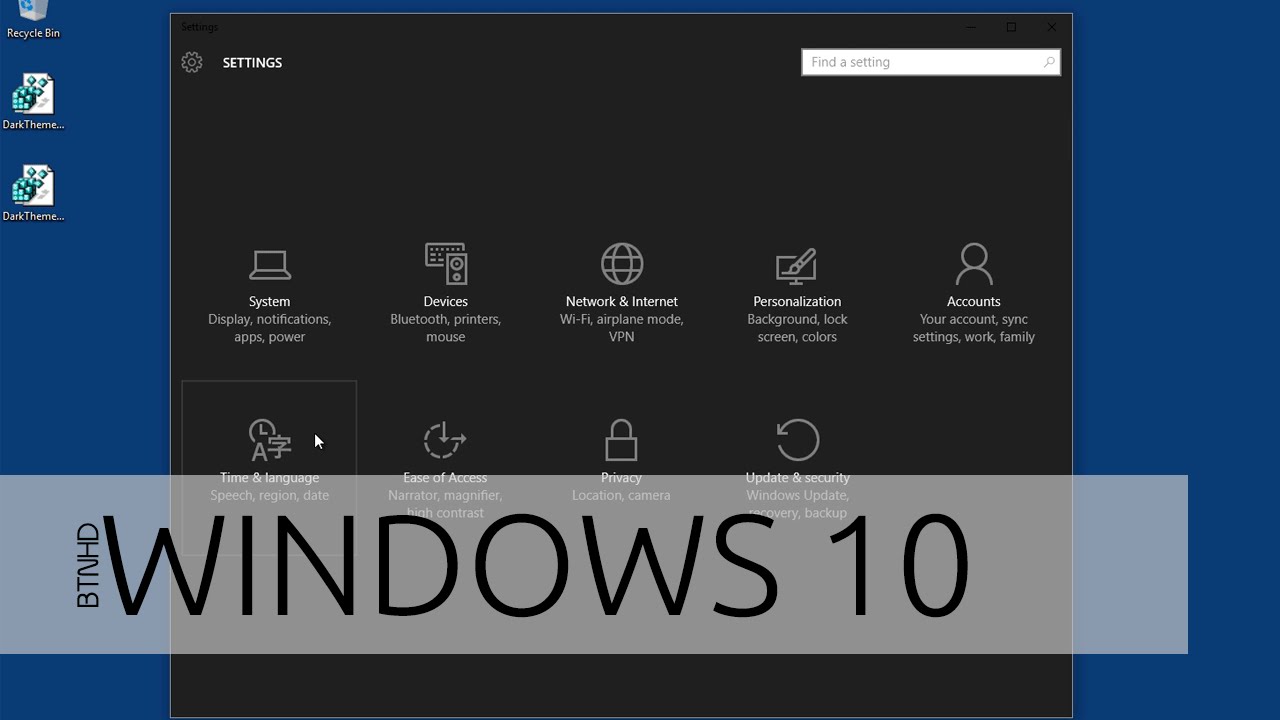Minimize the Settings window
This screenshot has width=1280, height=720.
[972, 27]
